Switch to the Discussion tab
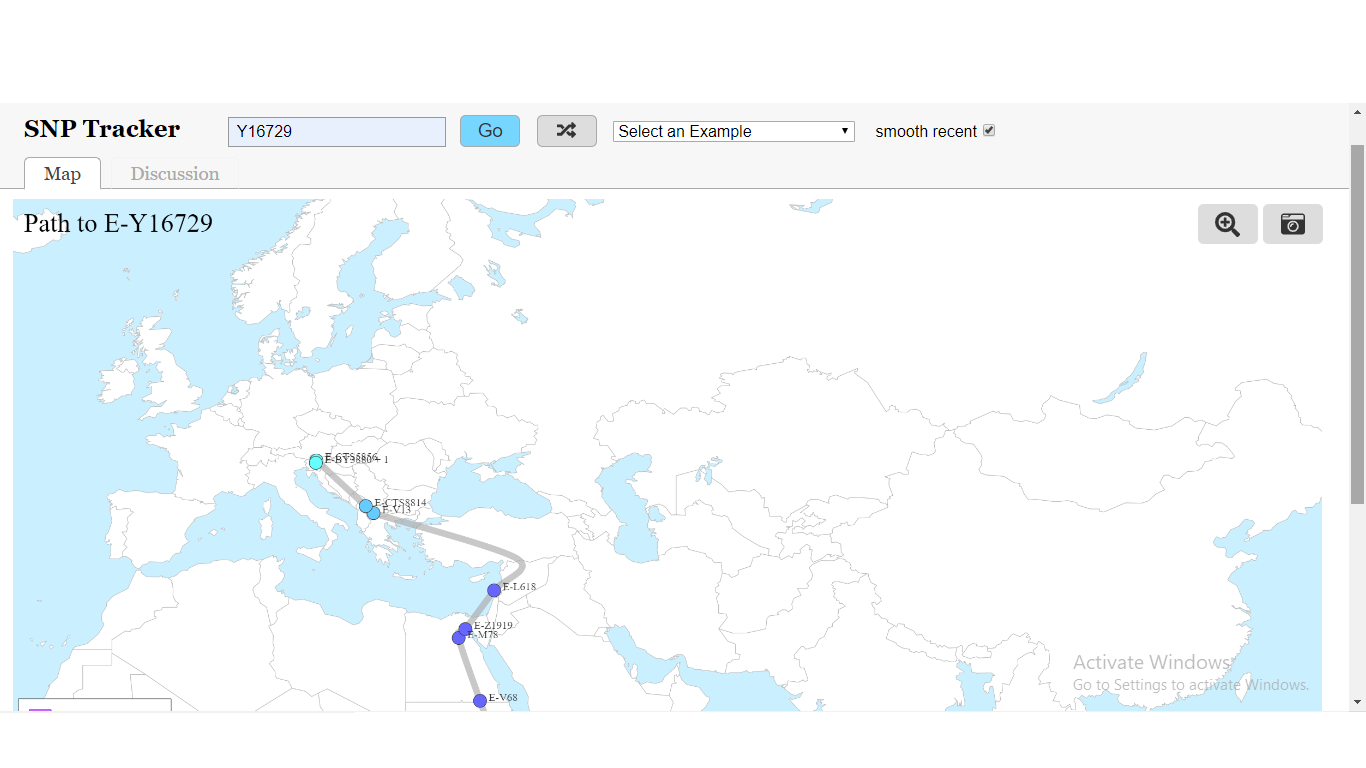Viewport: 1366px width, 768px height. 174,173
